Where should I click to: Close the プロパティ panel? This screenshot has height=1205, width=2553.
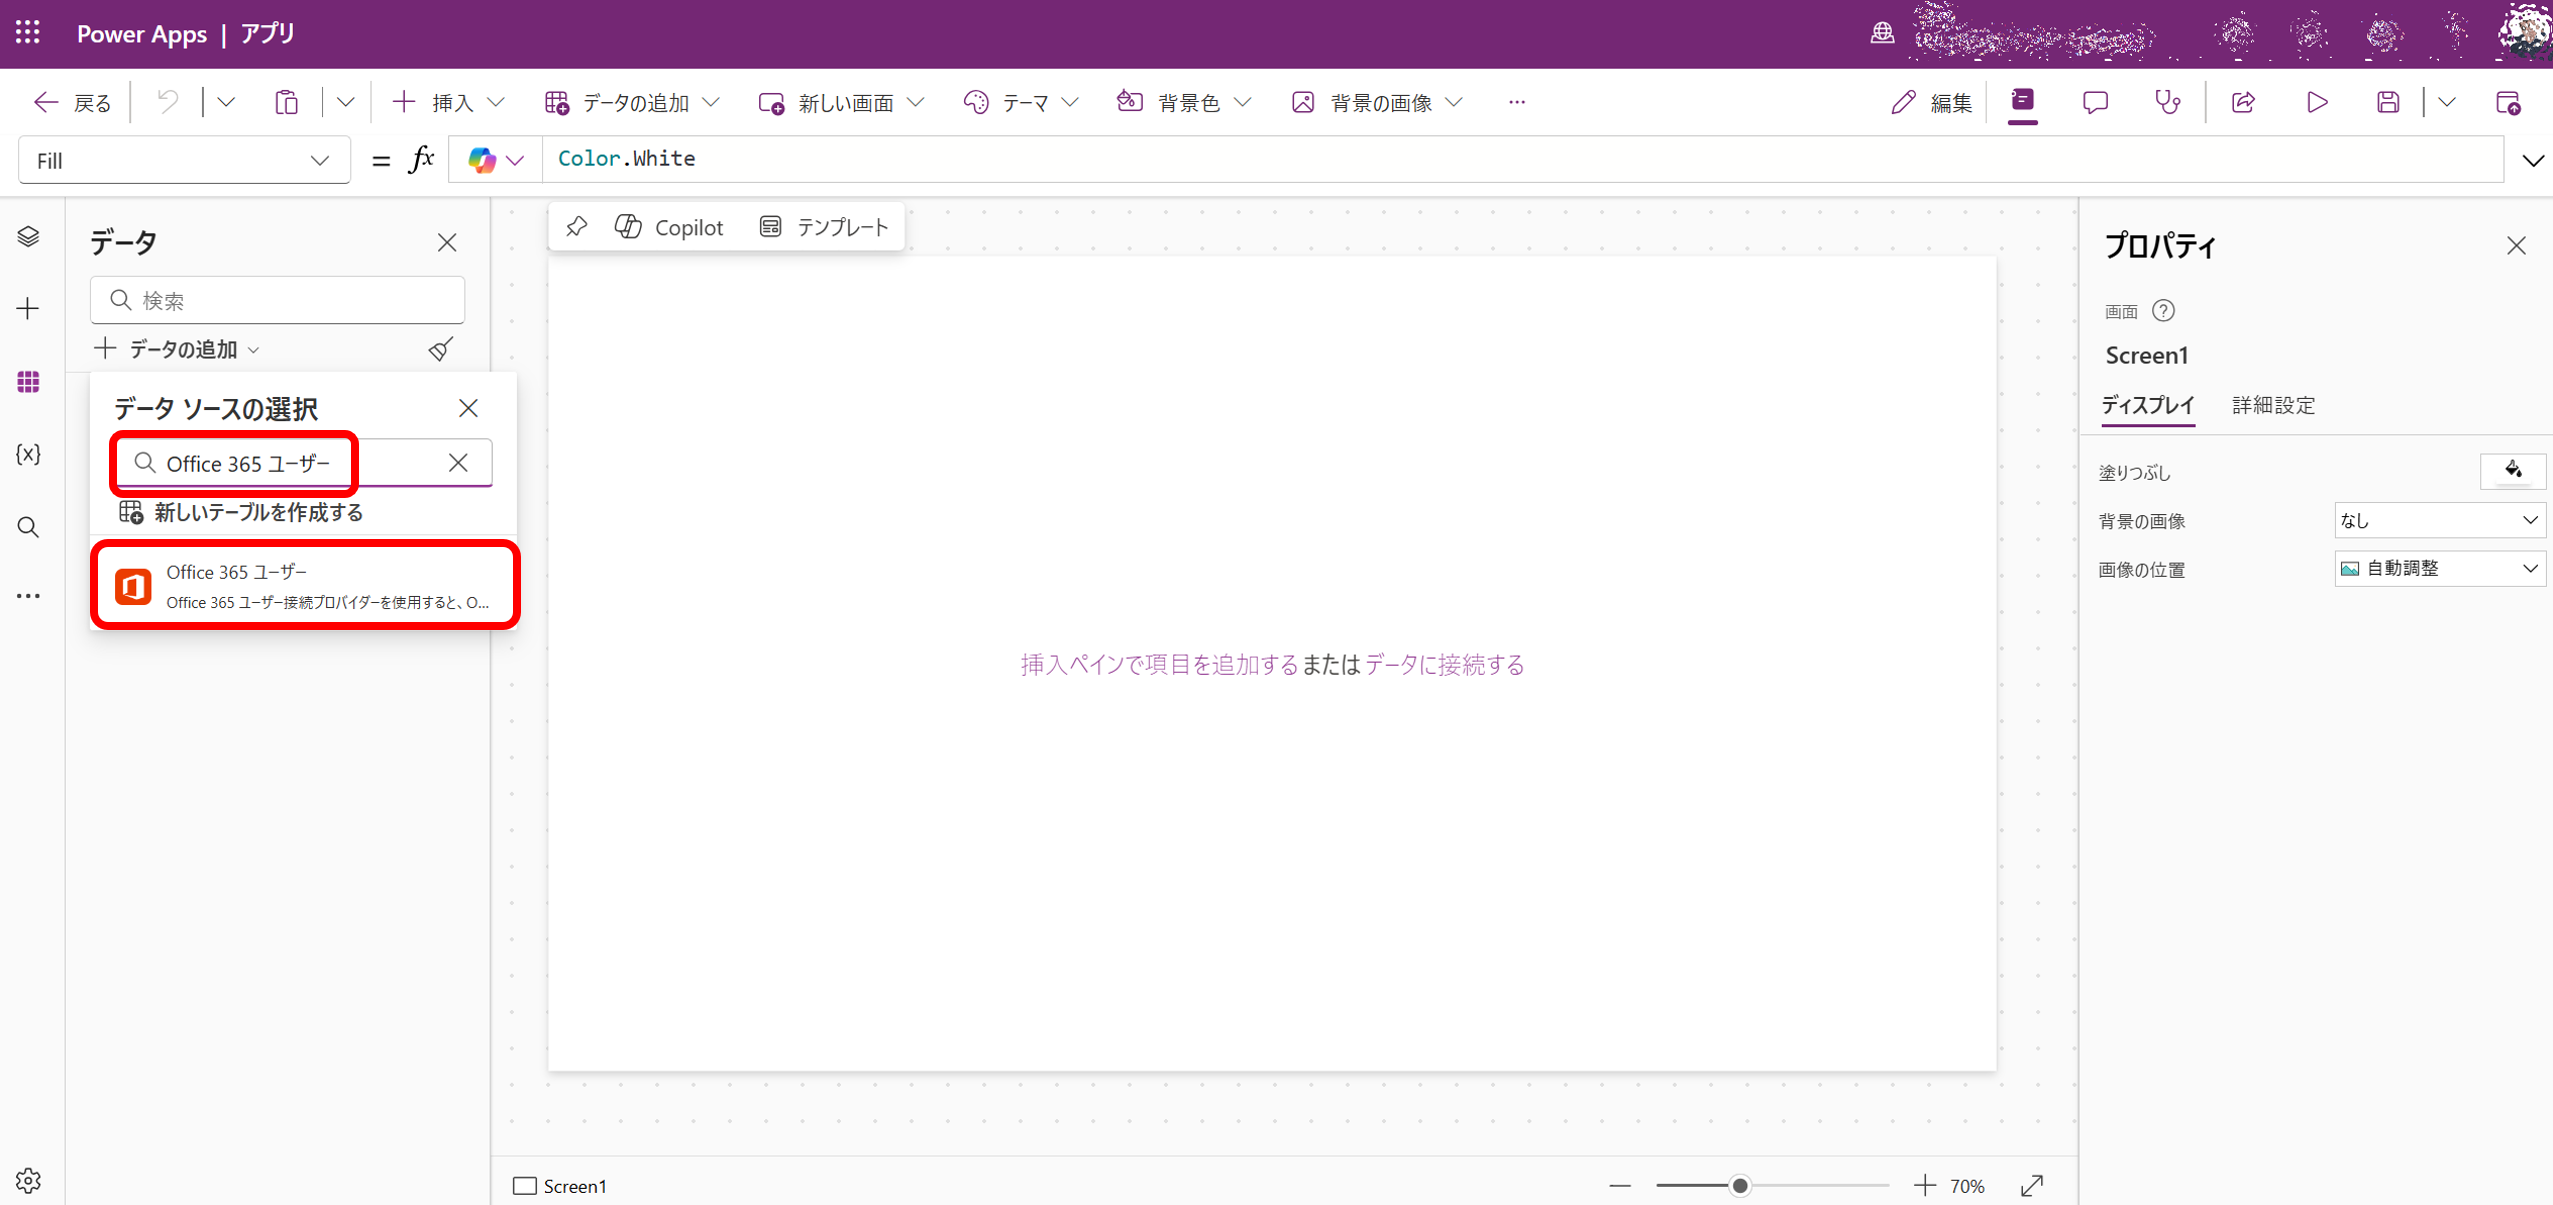(2516, 246)
